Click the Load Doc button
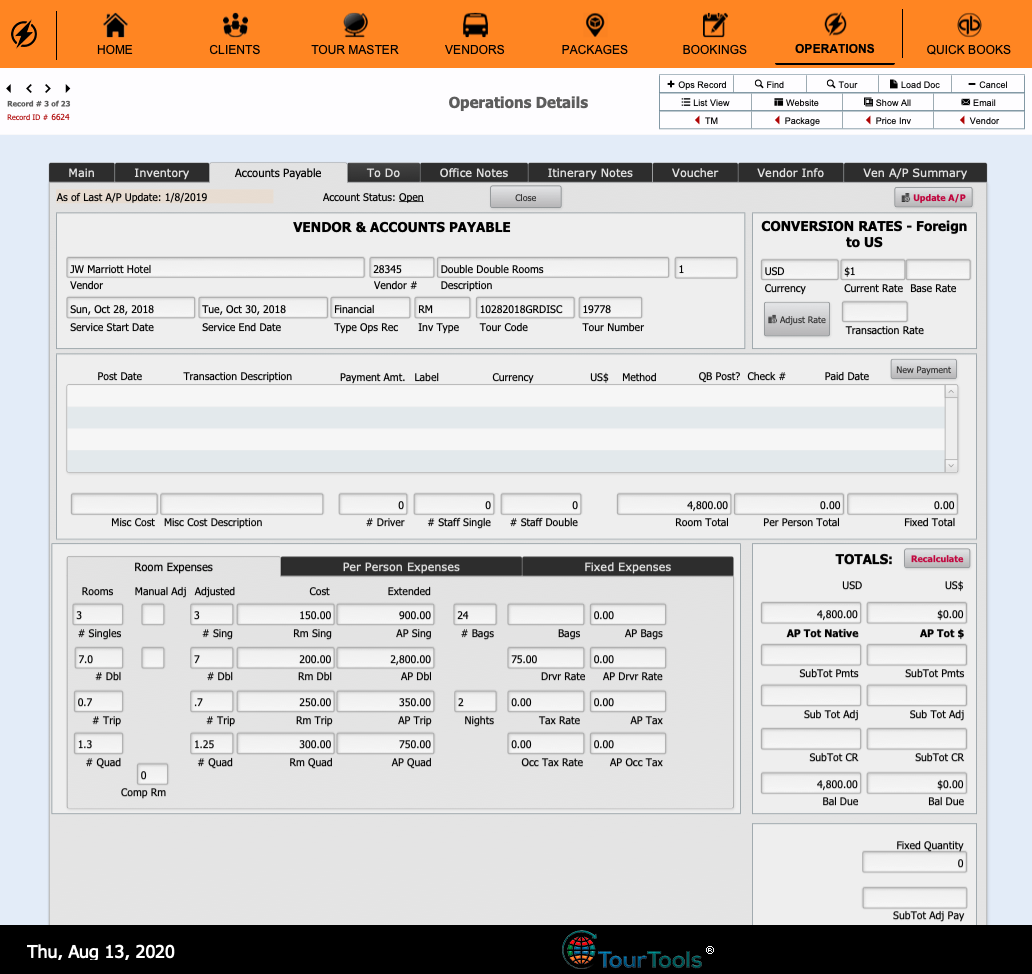Screen dimensions: 1032x974 coord(915,84)
